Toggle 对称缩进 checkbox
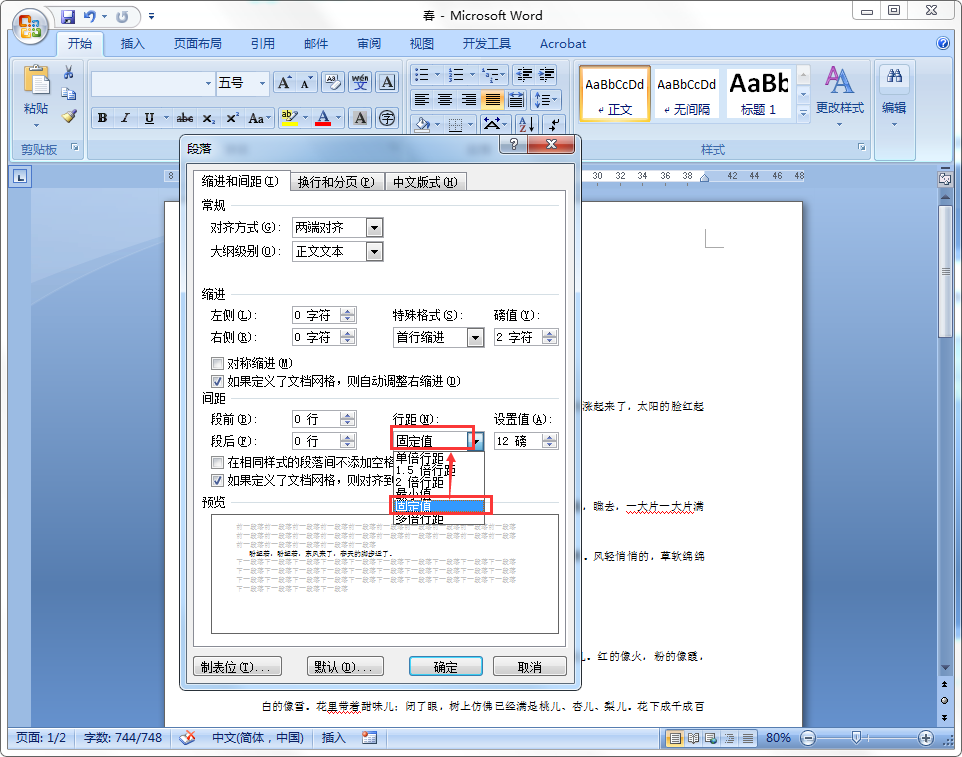The width and height of the screenshot is (962, 757). tap(217, 363)
